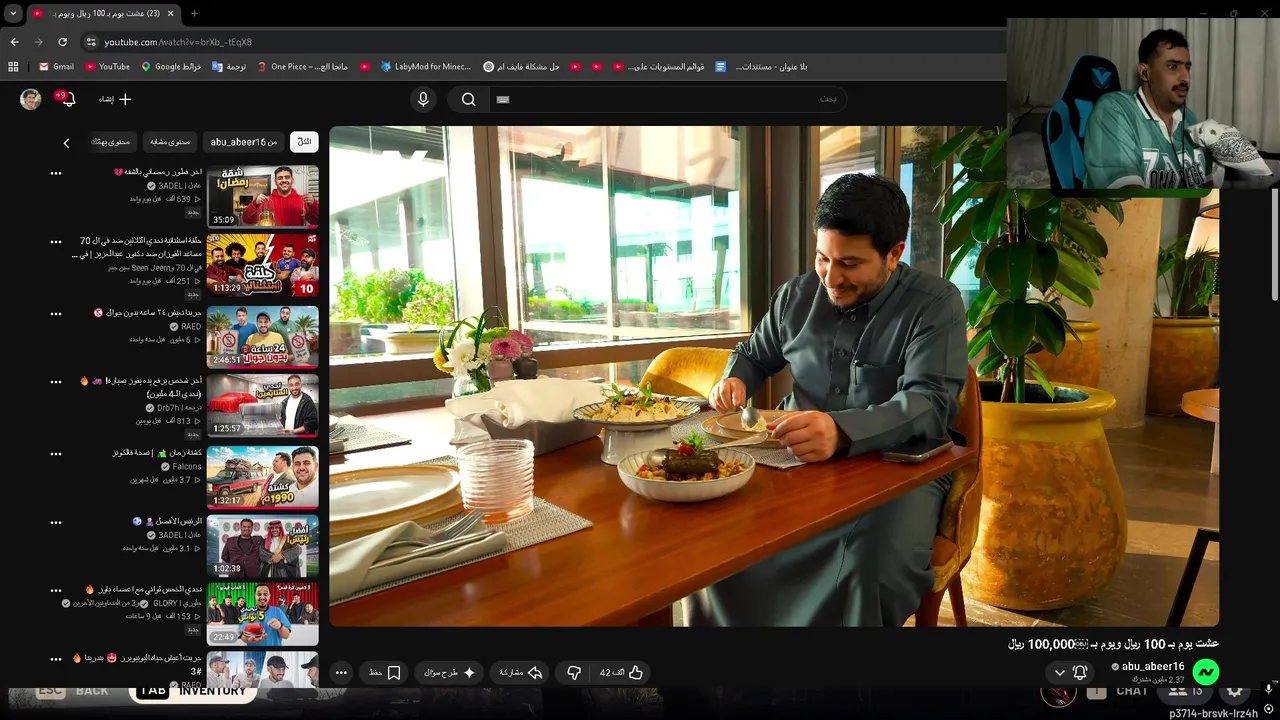Screen dimensions: 1280x720
Task: Click the RAED channel name
Action: pyautogui.click(x=191, y=326)
